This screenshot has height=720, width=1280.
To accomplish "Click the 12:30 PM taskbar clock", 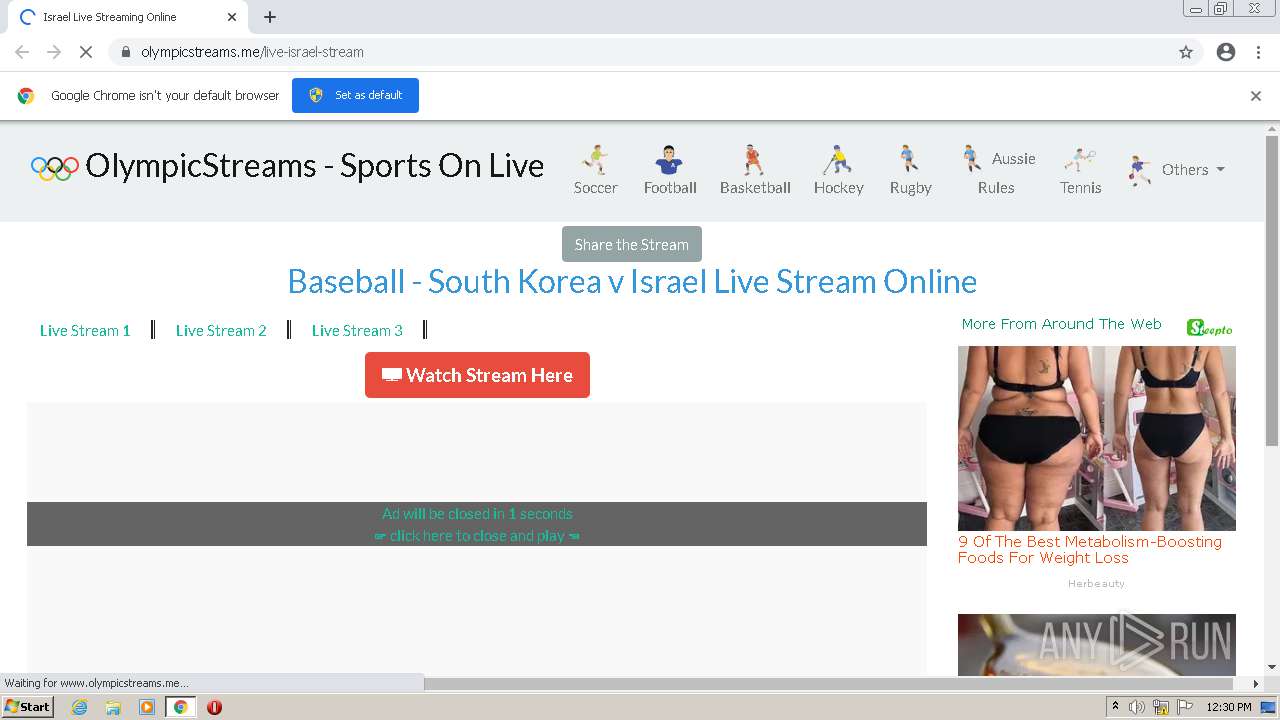I will pos(1229,707).
